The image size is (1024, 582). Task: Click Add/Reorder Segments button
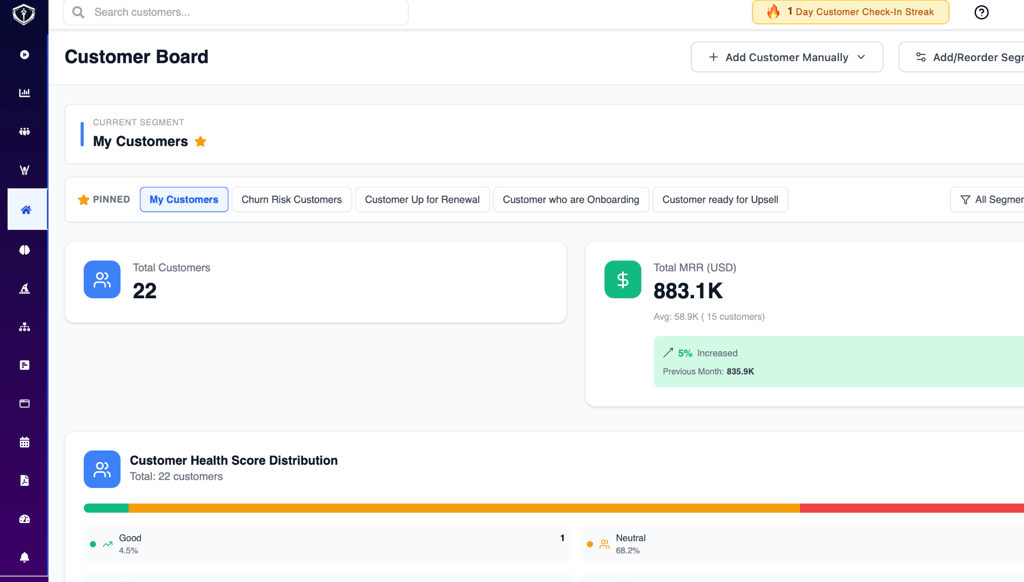pyautogui.click(x=961, y=57)
